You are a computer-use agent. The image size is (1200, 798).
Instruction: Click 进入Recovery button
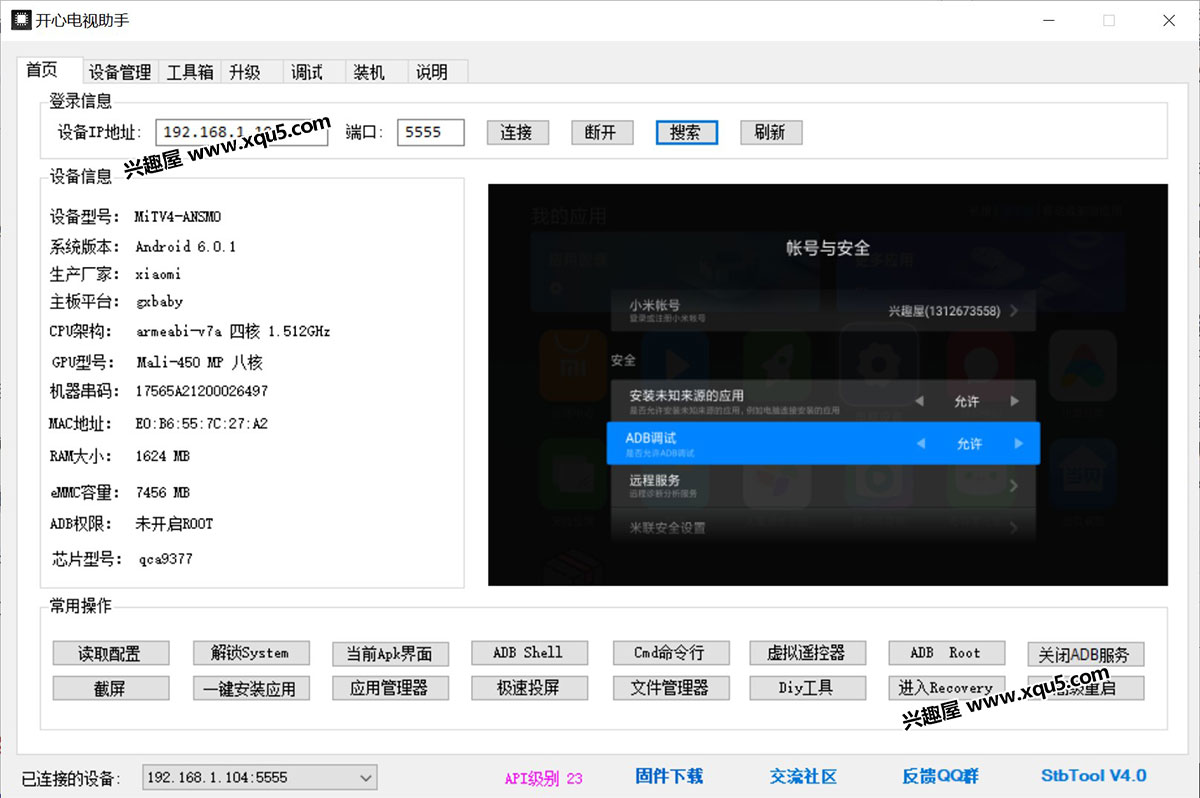tap(946, 688)
